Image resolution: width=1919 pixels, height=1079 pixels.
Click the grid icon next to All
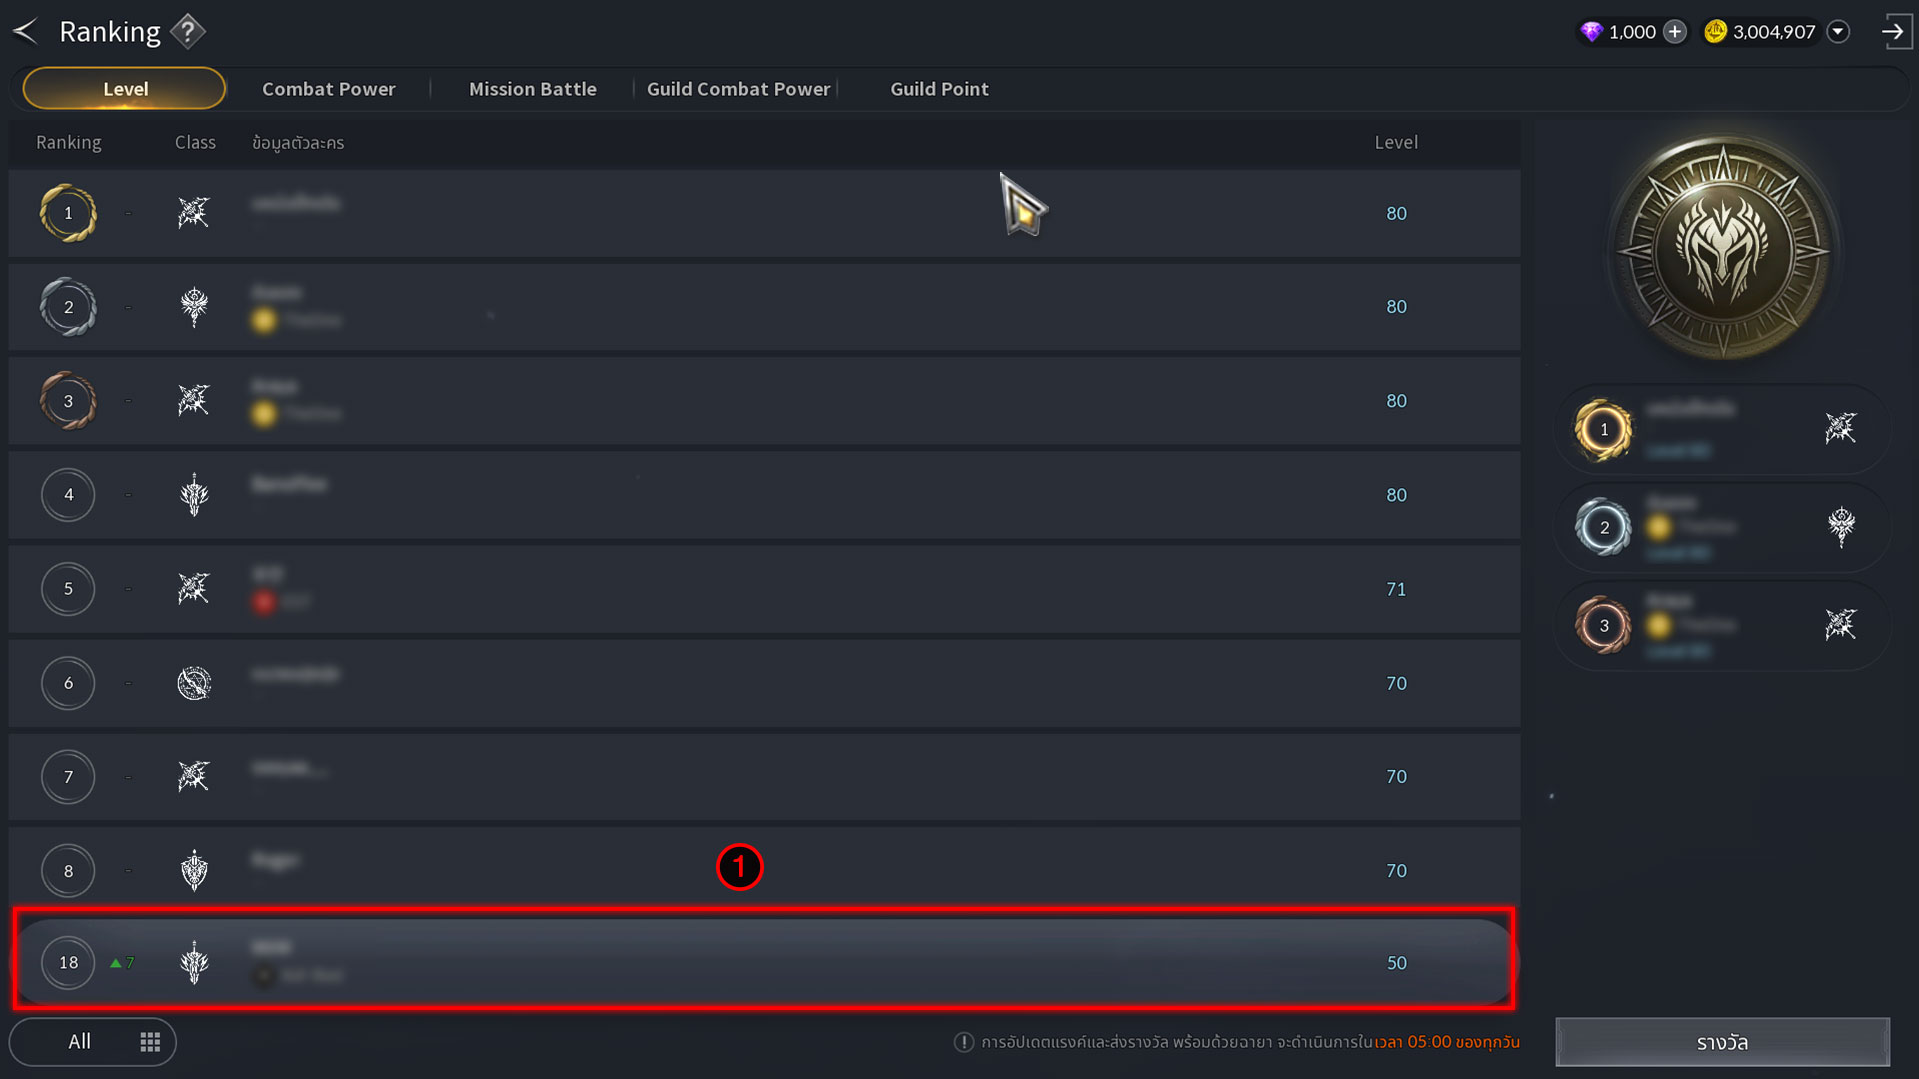click(150, 1042)
